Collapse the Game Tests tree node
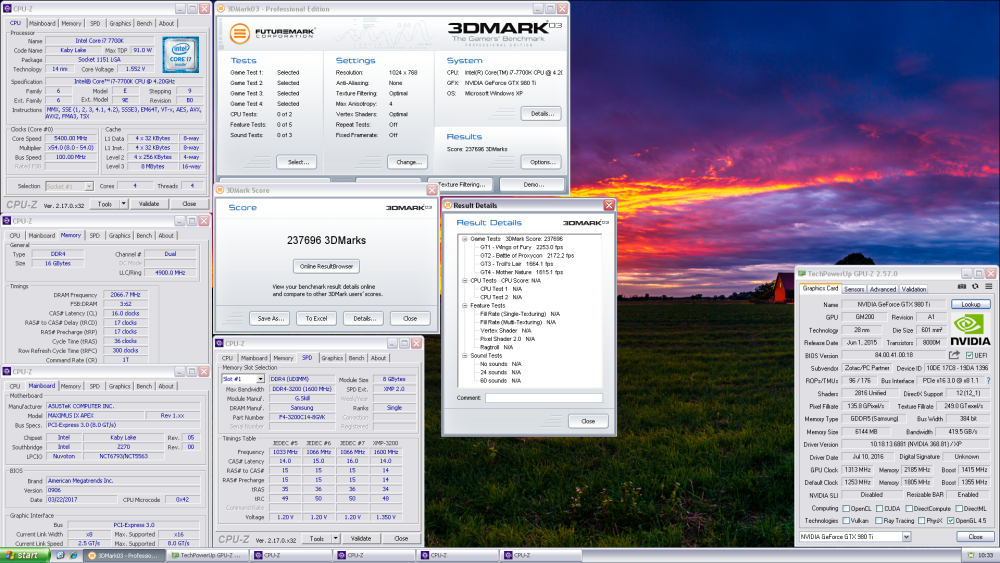Screen dimensions: 1000x563 tap(463, 239)
